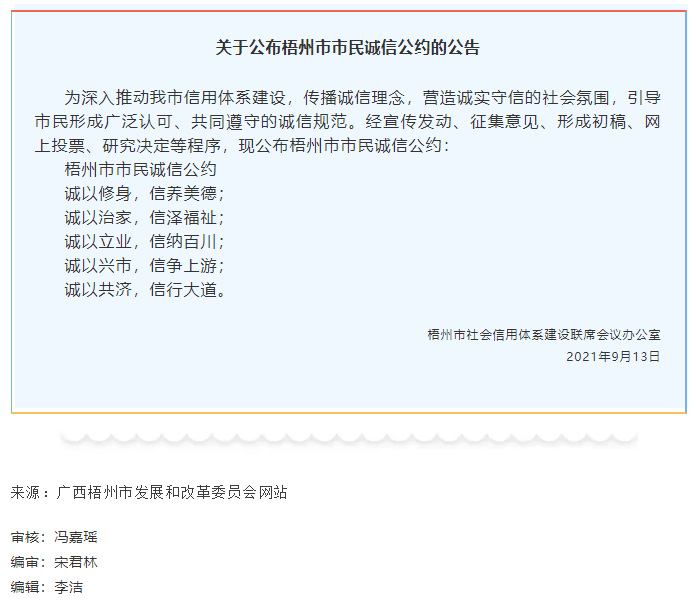The image size is (696, 606).
Task: Click the wavy divider below the announcement box
Action: [x=348, y=437]
